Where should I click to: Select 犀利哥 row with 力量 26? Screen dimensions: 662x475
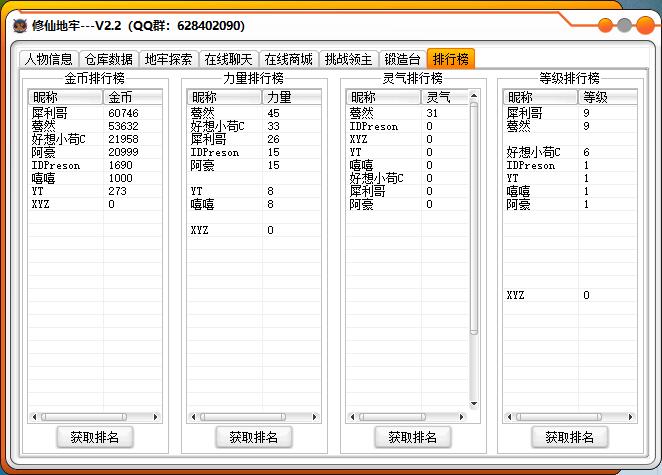tap(254, 139)
